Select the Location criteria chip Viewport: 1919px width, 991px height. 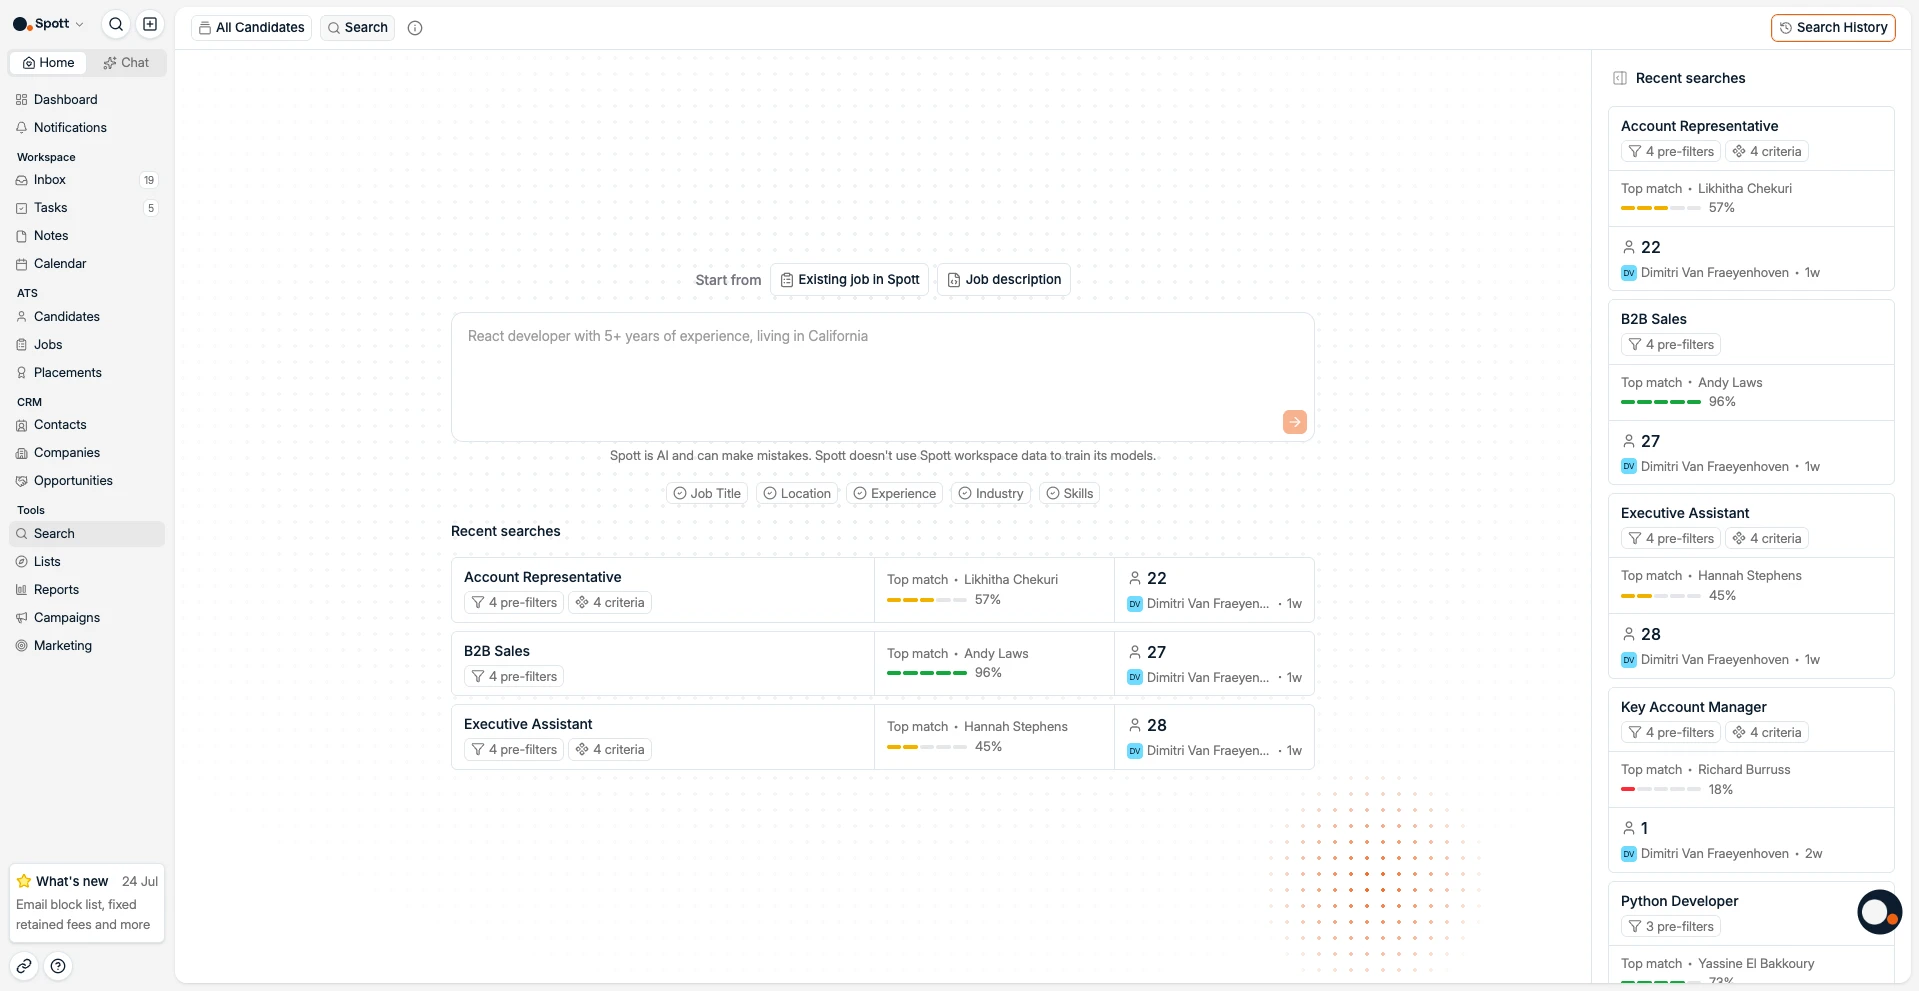click(x=797, y=494)
